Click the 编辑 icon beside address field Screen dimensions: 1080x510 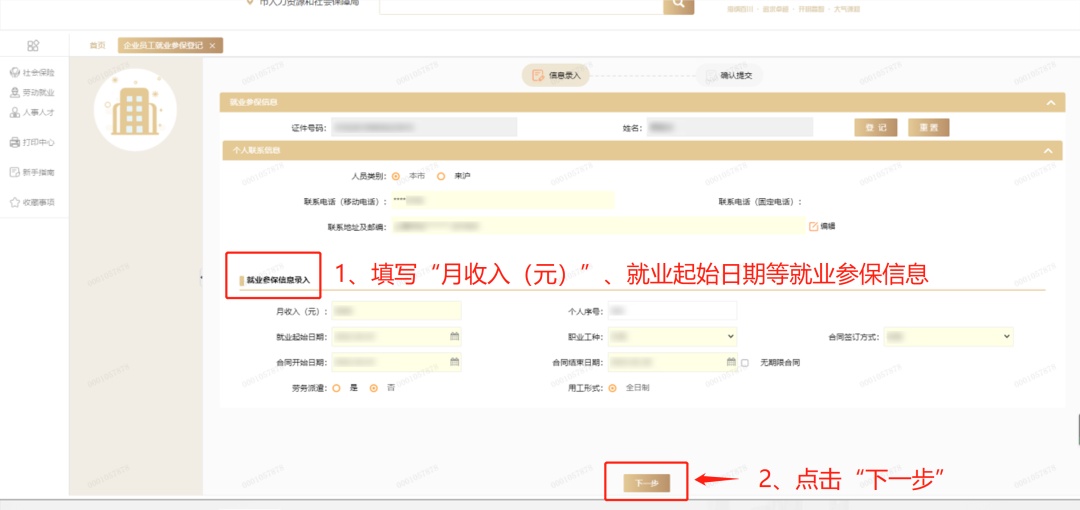[813, 227]
